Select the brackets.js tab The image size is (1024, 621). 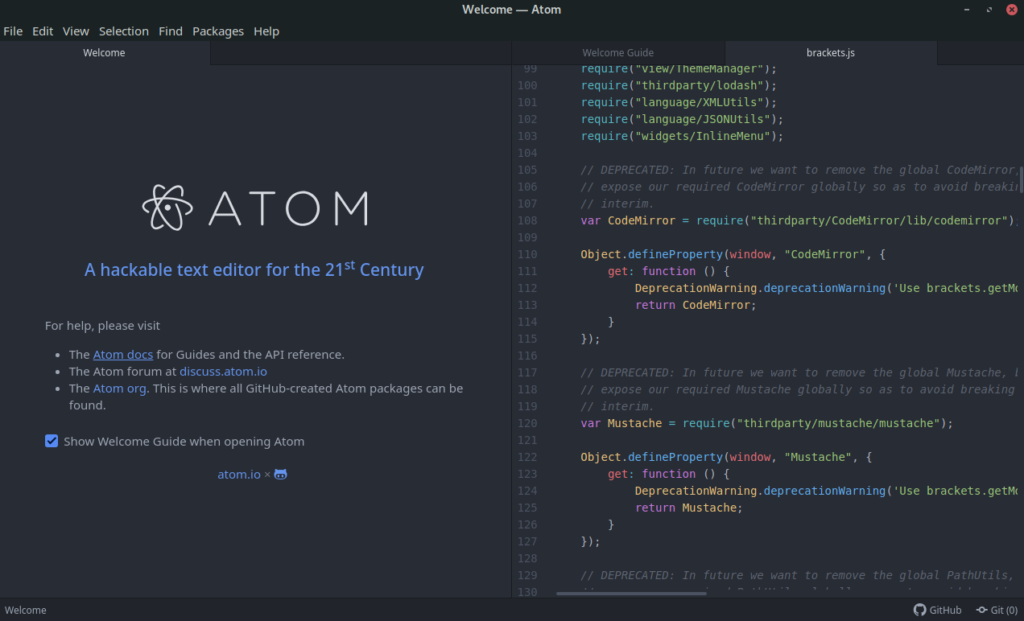830,53
